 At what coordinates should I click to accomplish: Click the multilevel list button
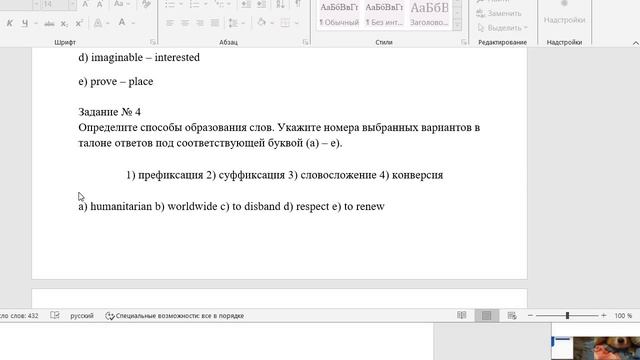[219, 4]
